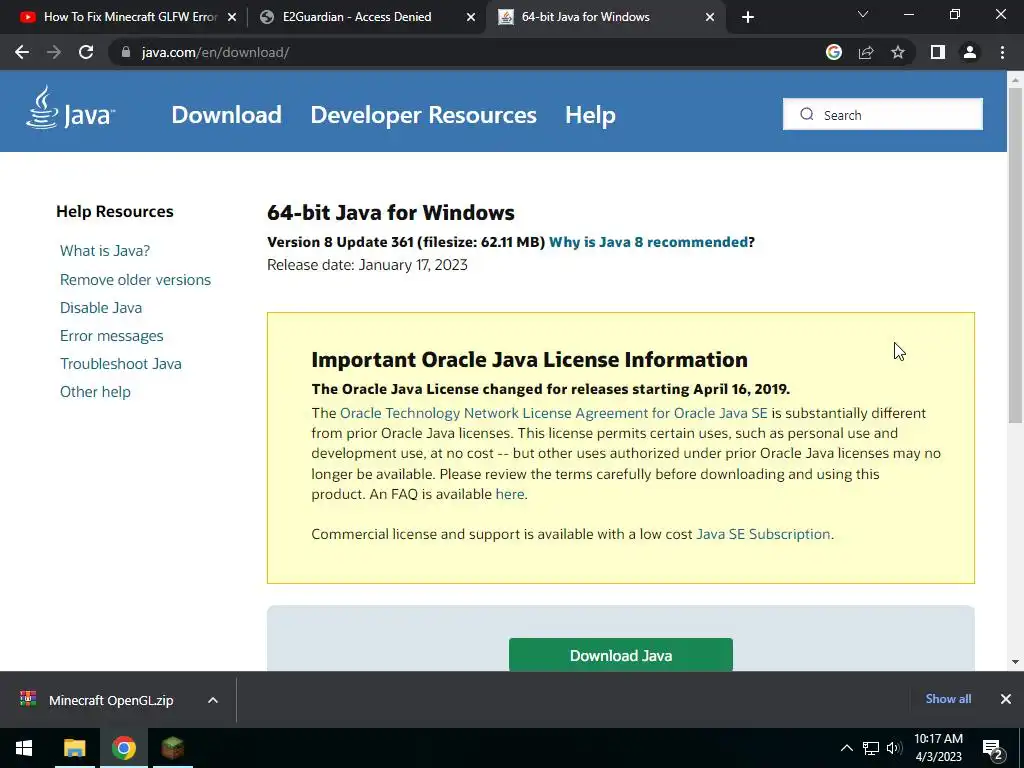This screenshot has height=768, width=1024.
Task: Close the YouTube Minecraft GLFW tab
Action: [x=232, y=17]
